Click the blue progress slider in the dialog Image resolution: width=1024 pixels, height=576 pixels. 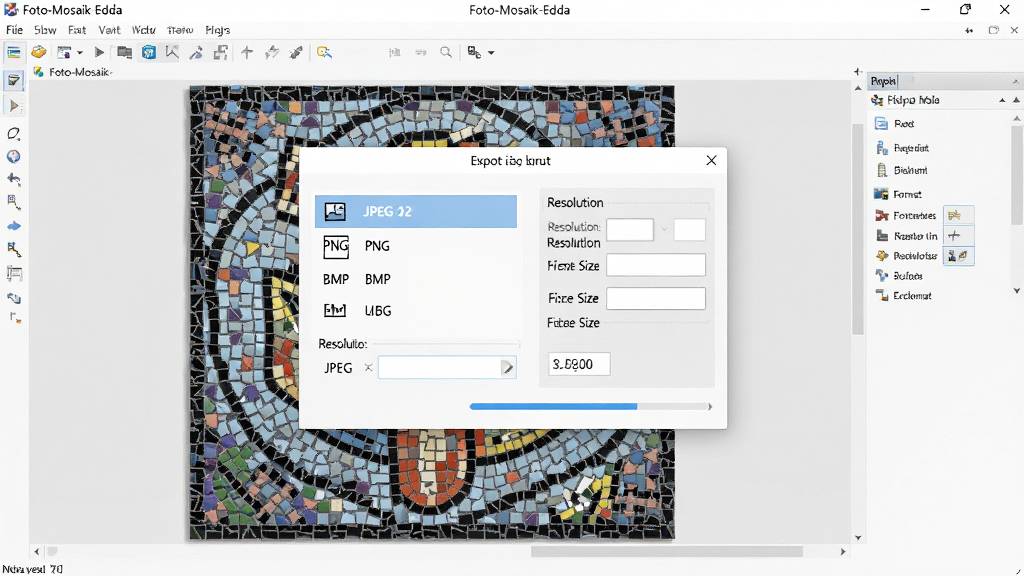588,407
